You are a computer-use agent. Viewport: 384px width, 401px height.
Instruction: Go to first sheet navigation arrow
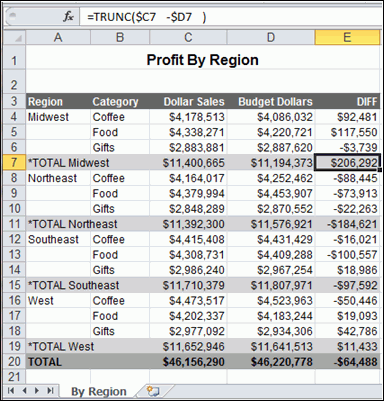coord(11,391)
